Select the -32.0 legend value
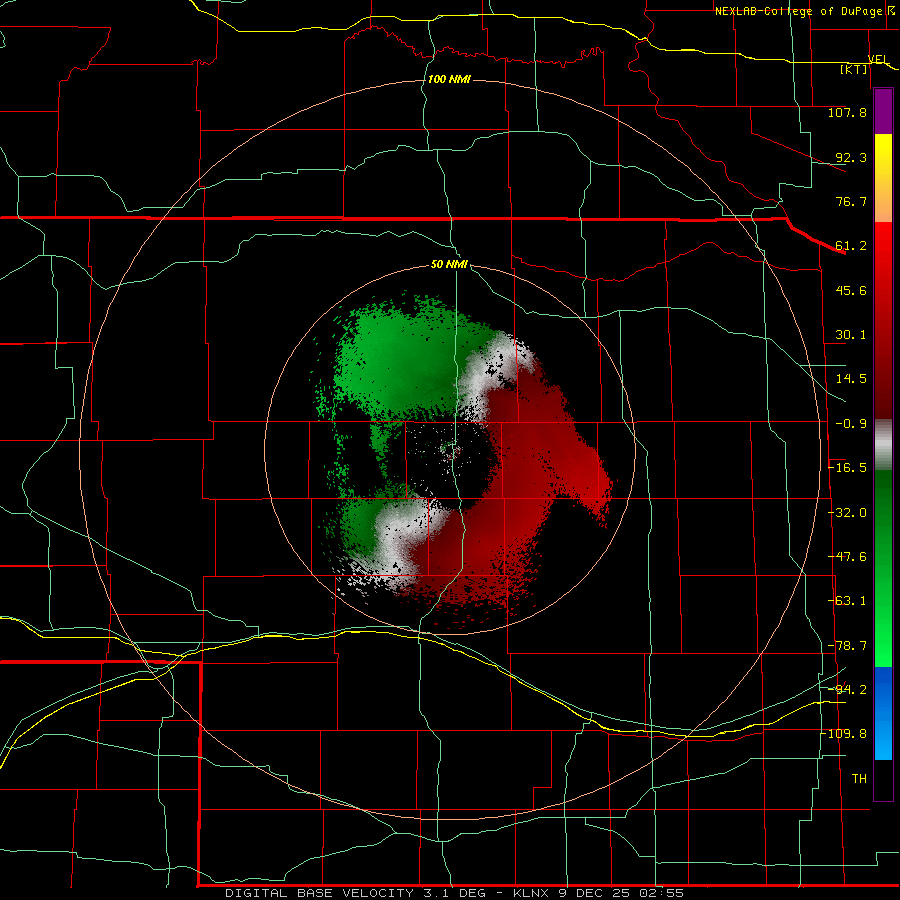Image resolution: width=900 pixels, height=900 pixels. click(847, 513)
